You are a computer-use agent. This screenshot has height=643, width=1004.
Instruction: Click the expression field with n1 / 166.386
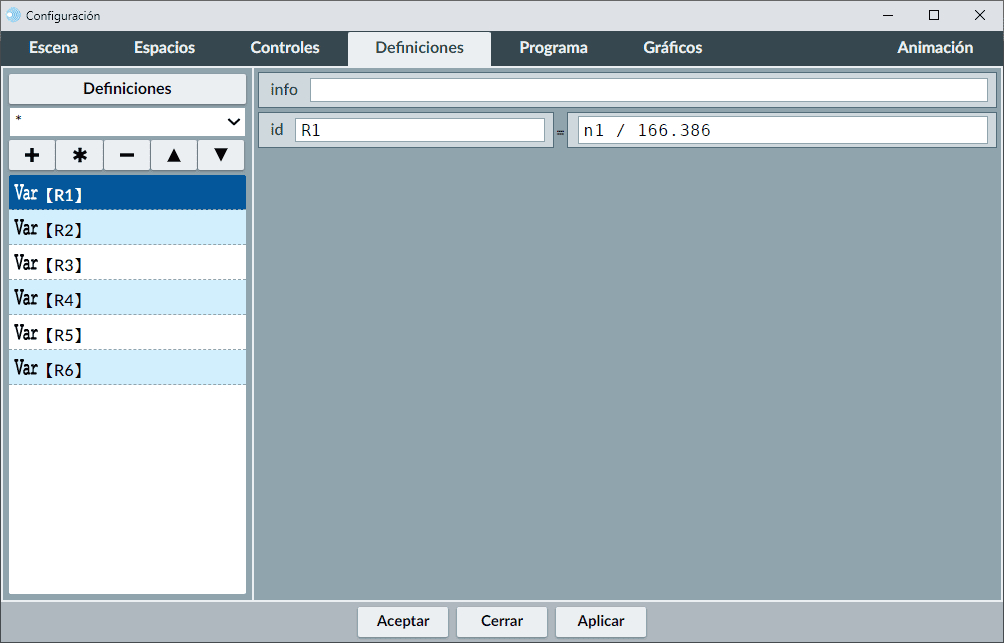pyautogui.click(x=777, y=130)
